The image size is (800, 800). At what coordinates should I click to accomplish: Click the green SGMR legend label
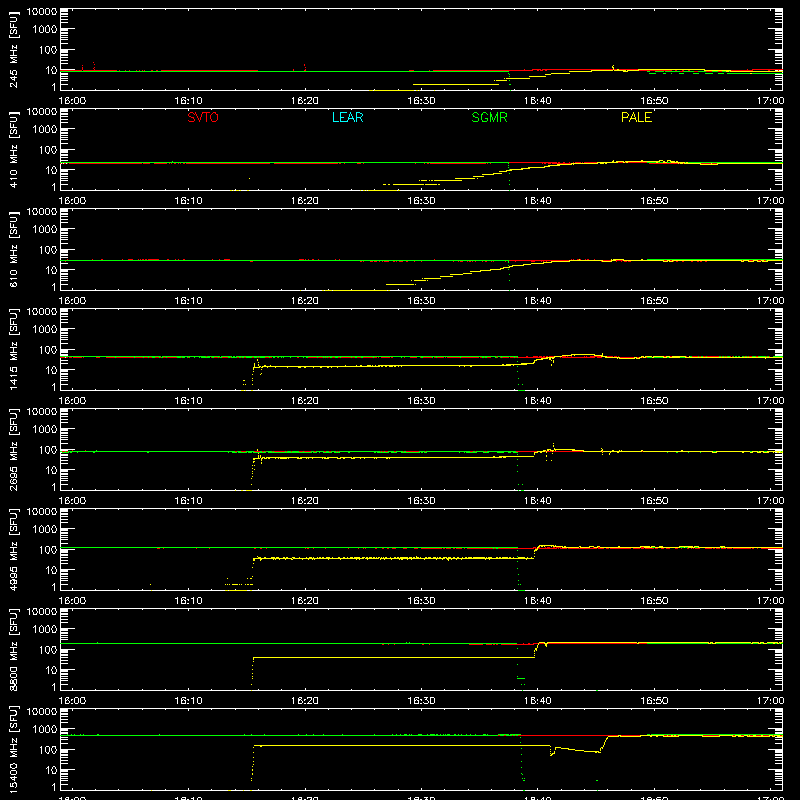[x=489, y=117]
